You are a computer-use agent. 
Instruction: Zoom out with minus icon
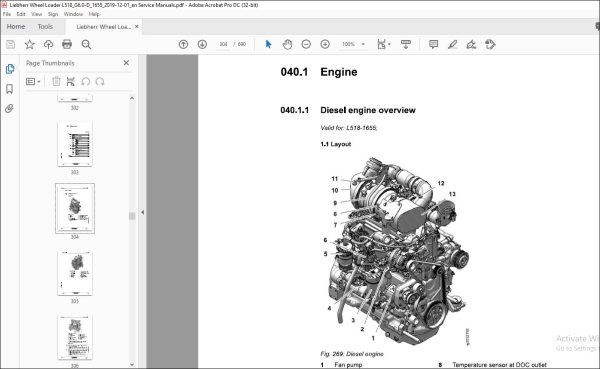pyautogui.click(x=306, y=44)
